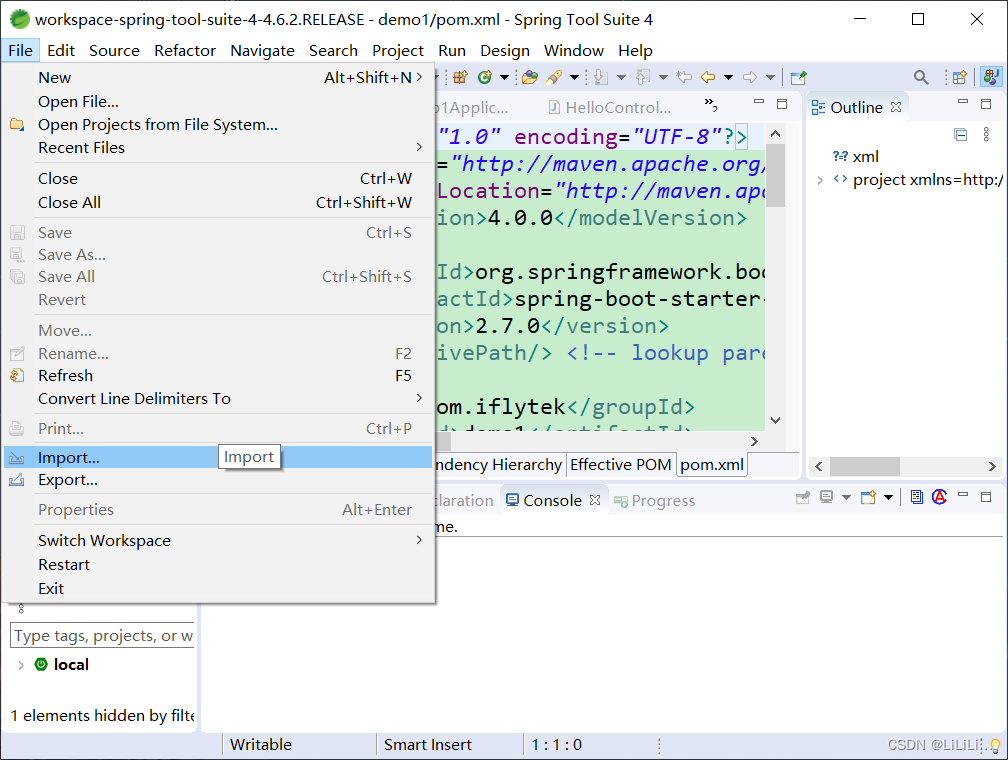Open the Edit menu
Image resolution: width=1008 pixels, height=760 pixels.
(61, 51)
